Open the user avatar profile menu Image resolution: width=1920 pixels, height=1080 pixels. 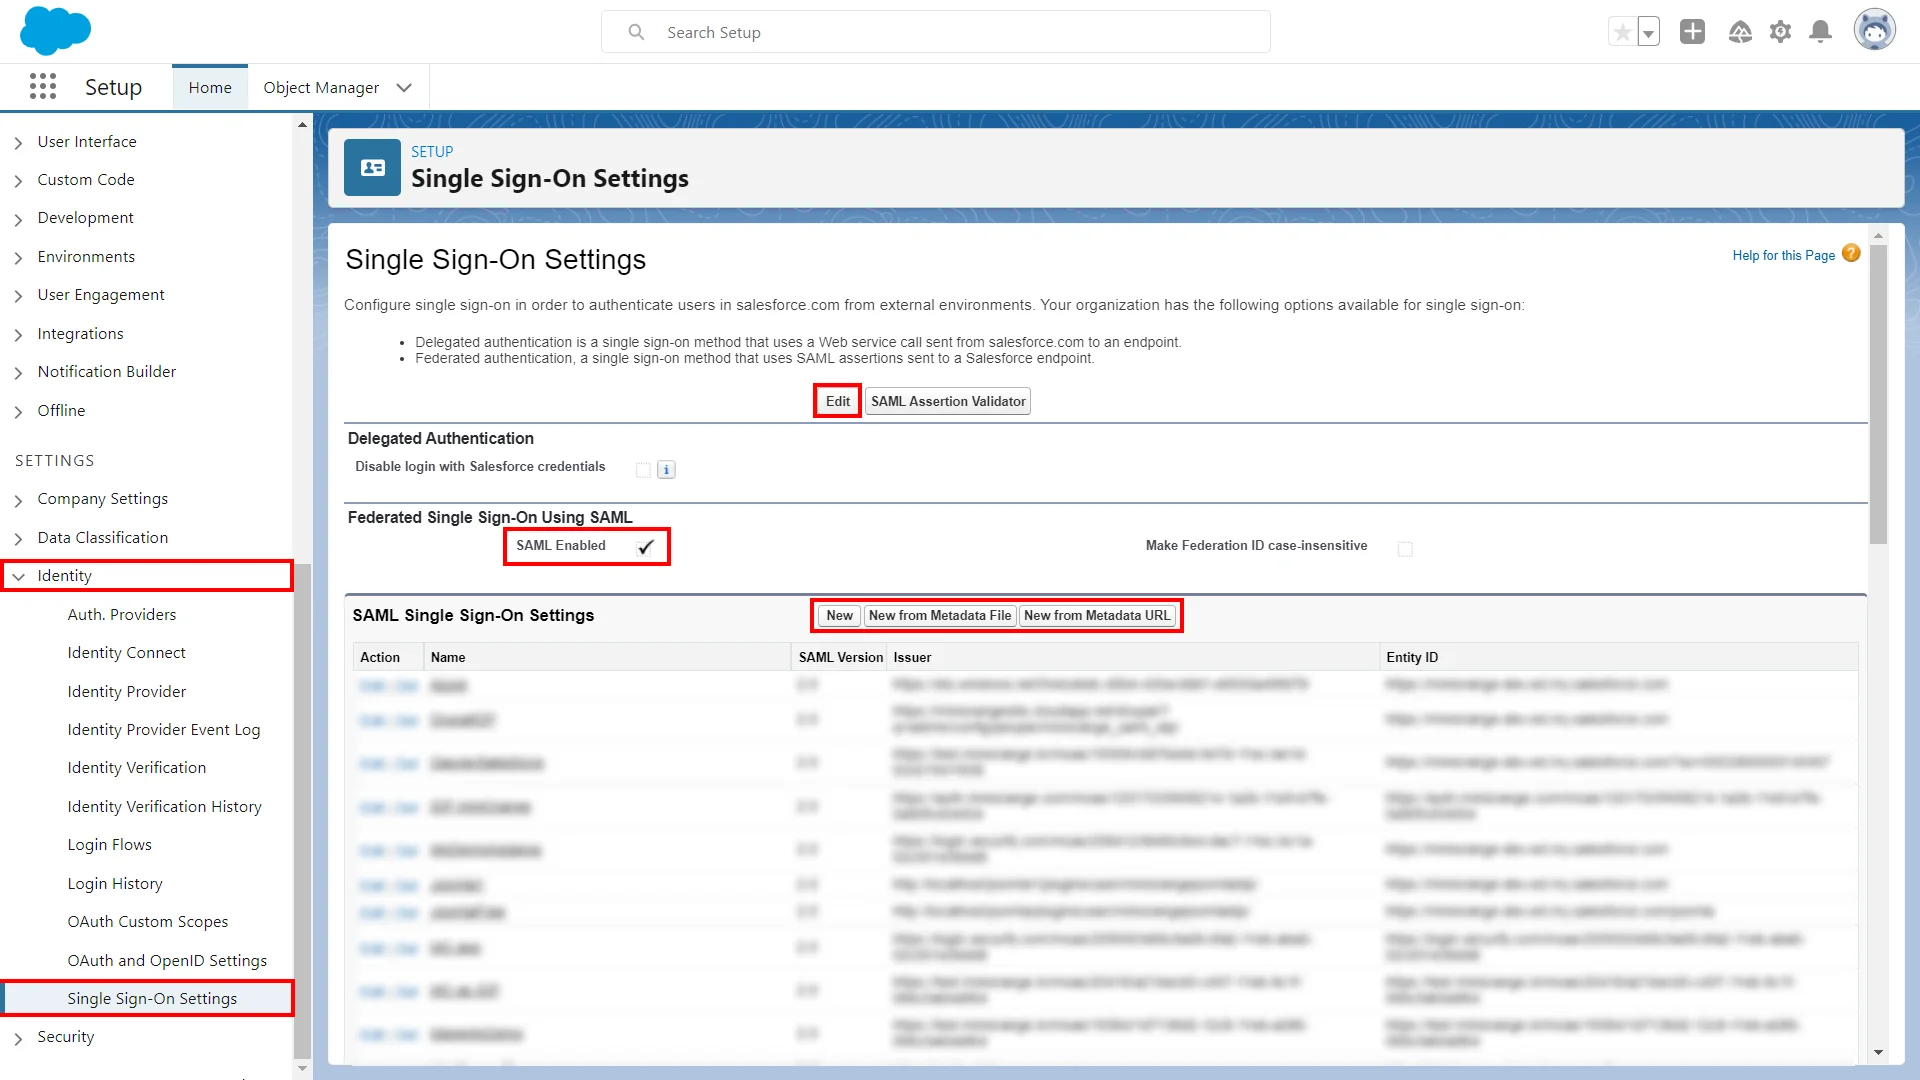pos(1876,29)
